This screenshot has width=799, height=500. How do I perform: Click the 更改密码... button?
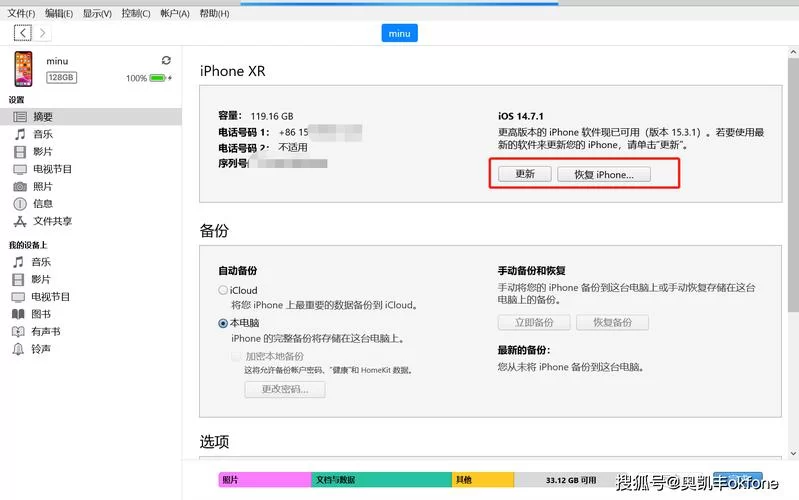tap(285, 389)
